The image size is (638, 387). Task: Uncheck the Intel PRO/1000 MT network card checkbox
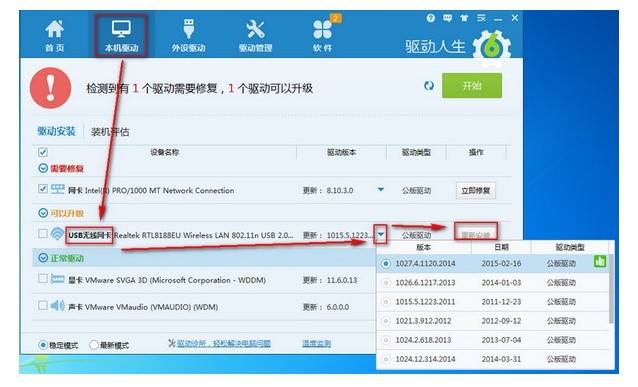coord(43,189)
